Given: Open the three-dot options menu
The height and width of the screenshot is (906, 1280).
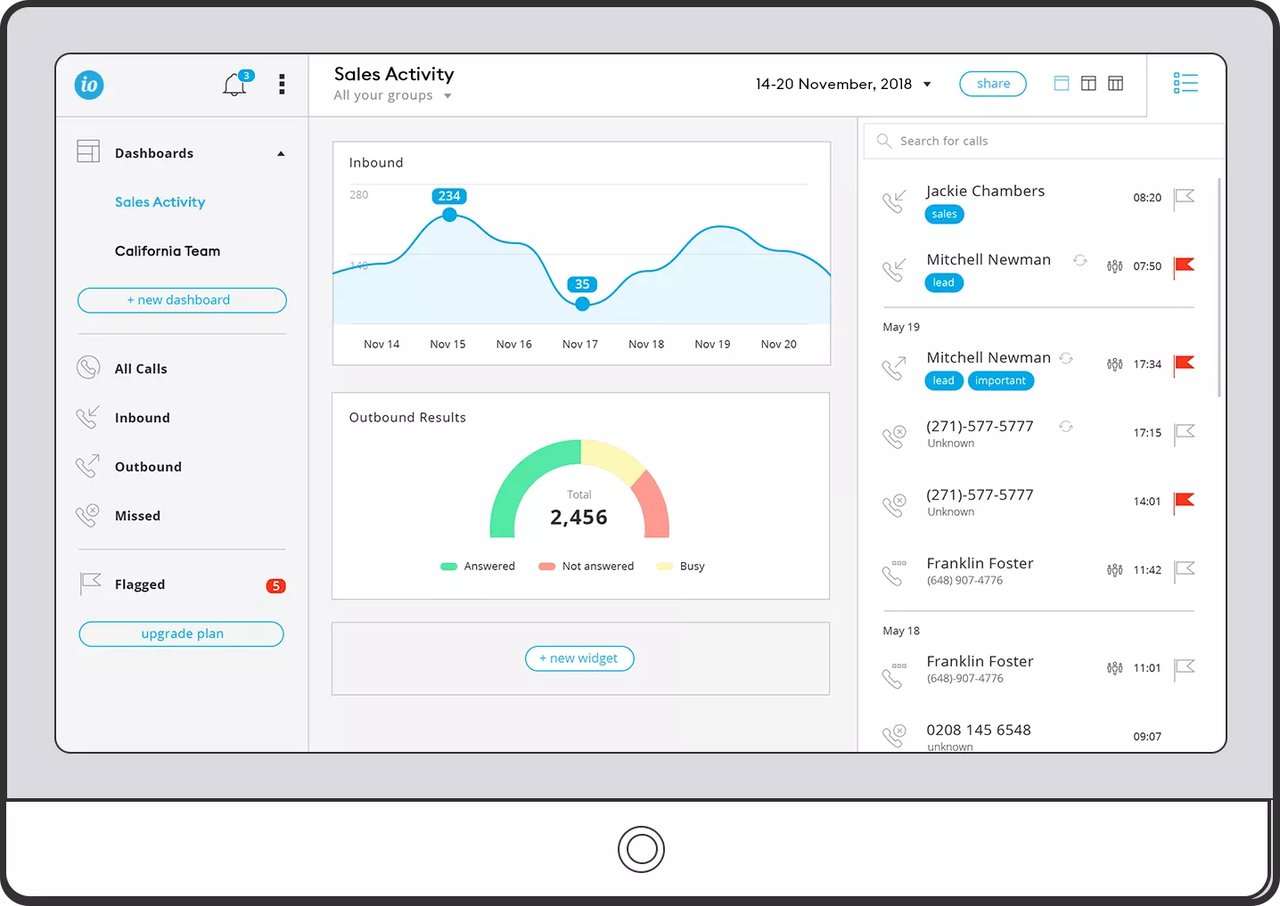Looking at the screenshot, I should (282, 84).
